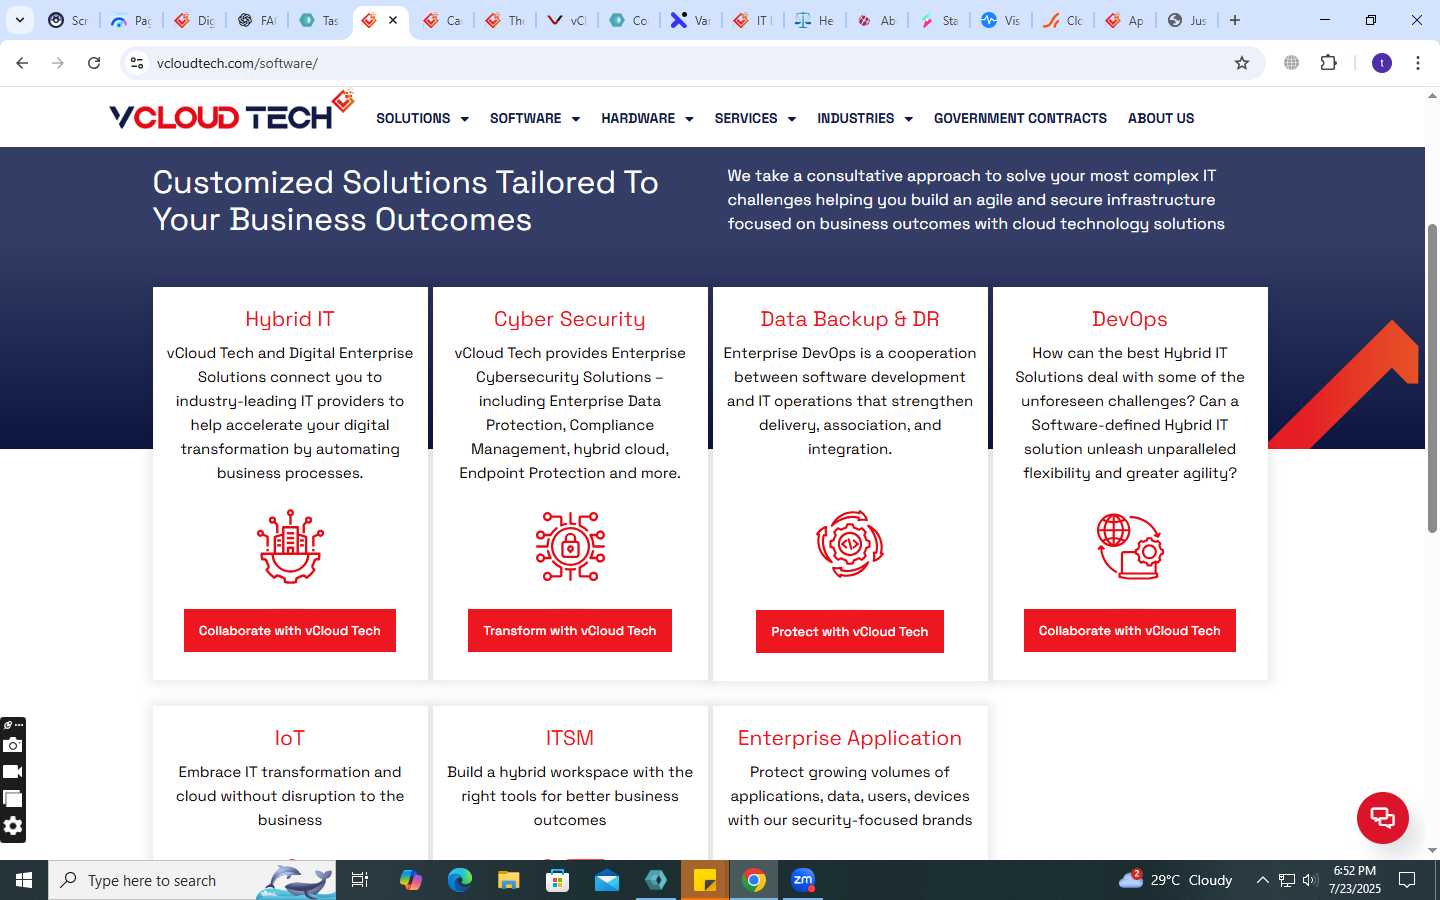Click the screenshot camera icon on left overlay
The image size is (1440, 900).
click(x=13, y=745)
